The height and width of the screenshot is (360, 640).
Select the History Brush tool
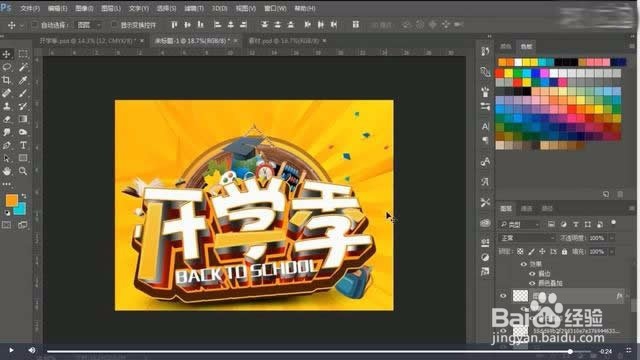pos(23,106)
